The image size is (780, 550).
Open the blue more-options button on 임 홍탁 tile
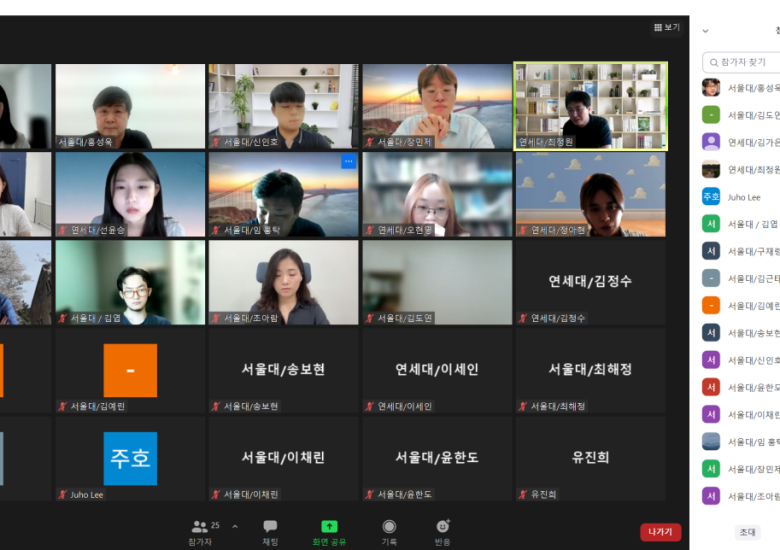click(x=349, y=161)
